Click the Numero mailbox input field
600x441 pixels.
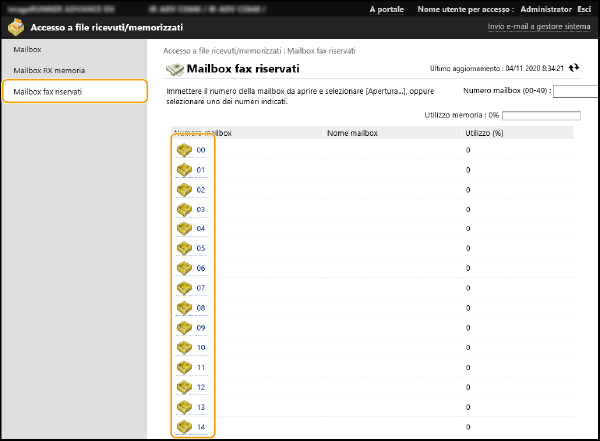pos(575,91)
